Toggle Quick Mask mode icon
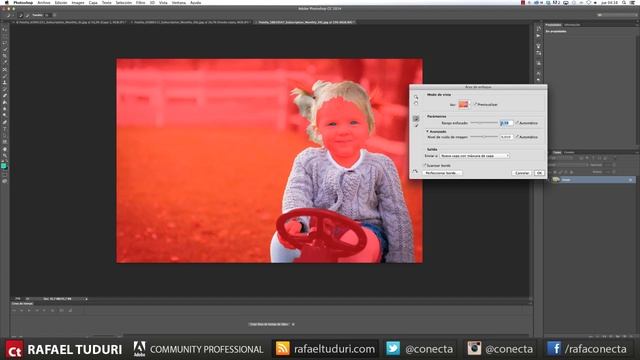The height and width of the screenshot is (360, 640). click(x=4, y=175)
